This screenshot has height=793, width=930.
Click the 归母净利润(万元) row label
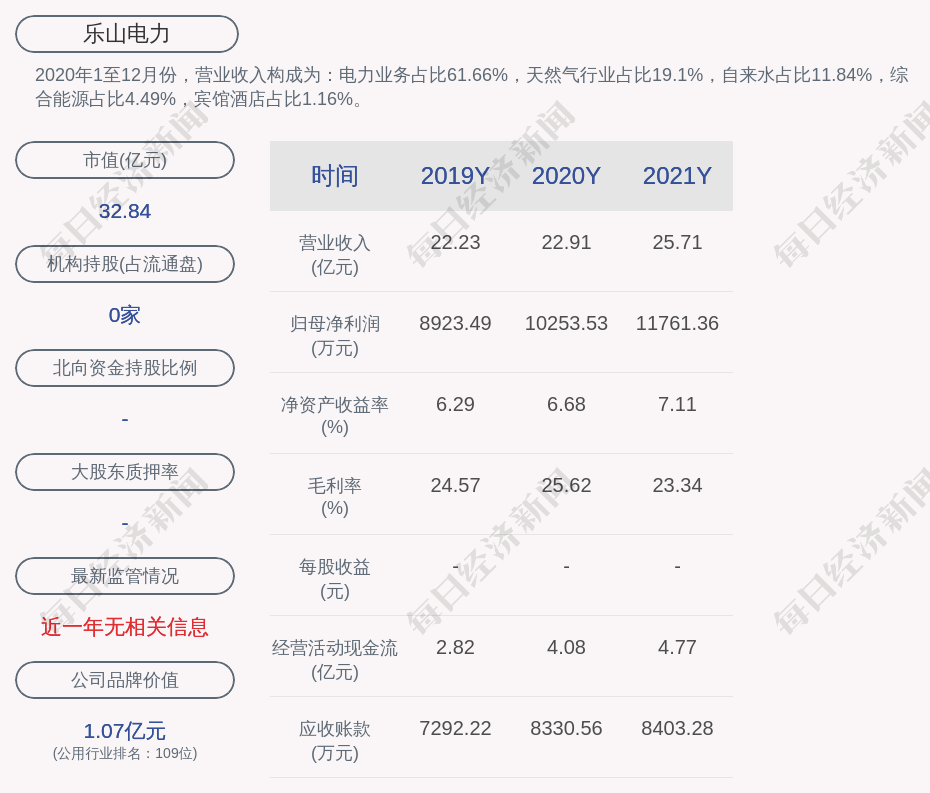(335, 336)
